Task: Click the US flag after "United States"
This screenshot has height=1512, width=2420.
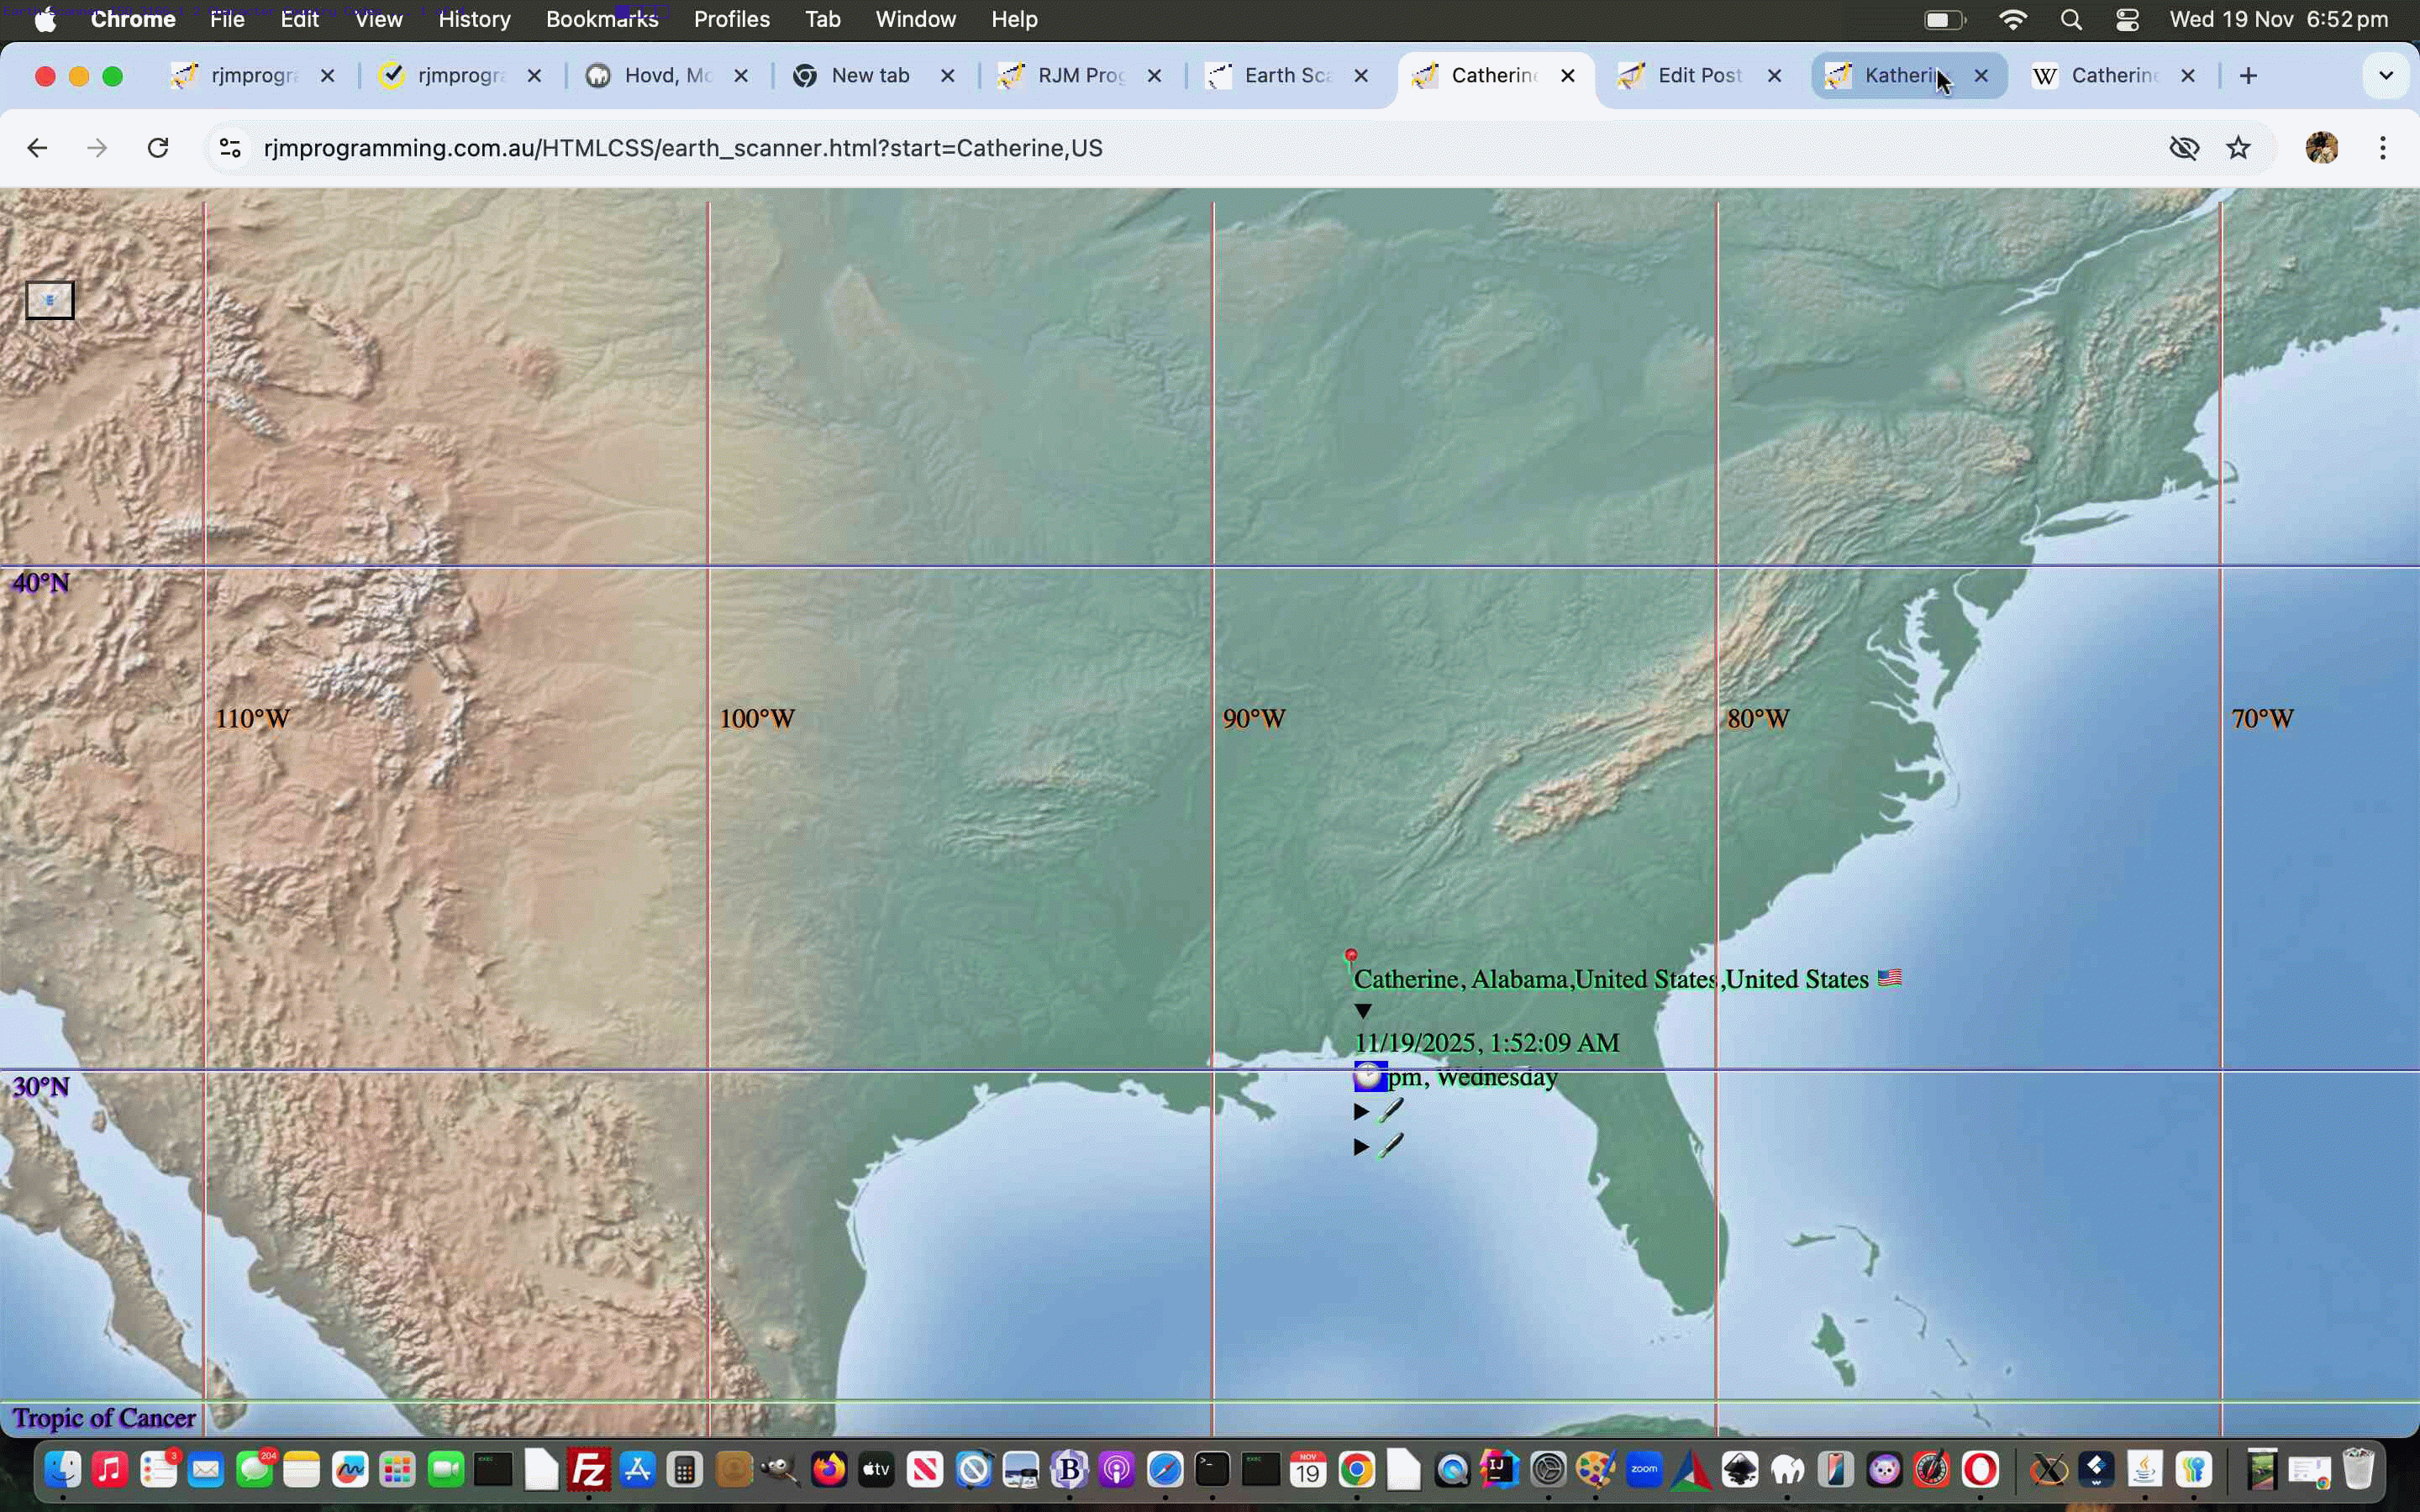Action: (1889, 978)
